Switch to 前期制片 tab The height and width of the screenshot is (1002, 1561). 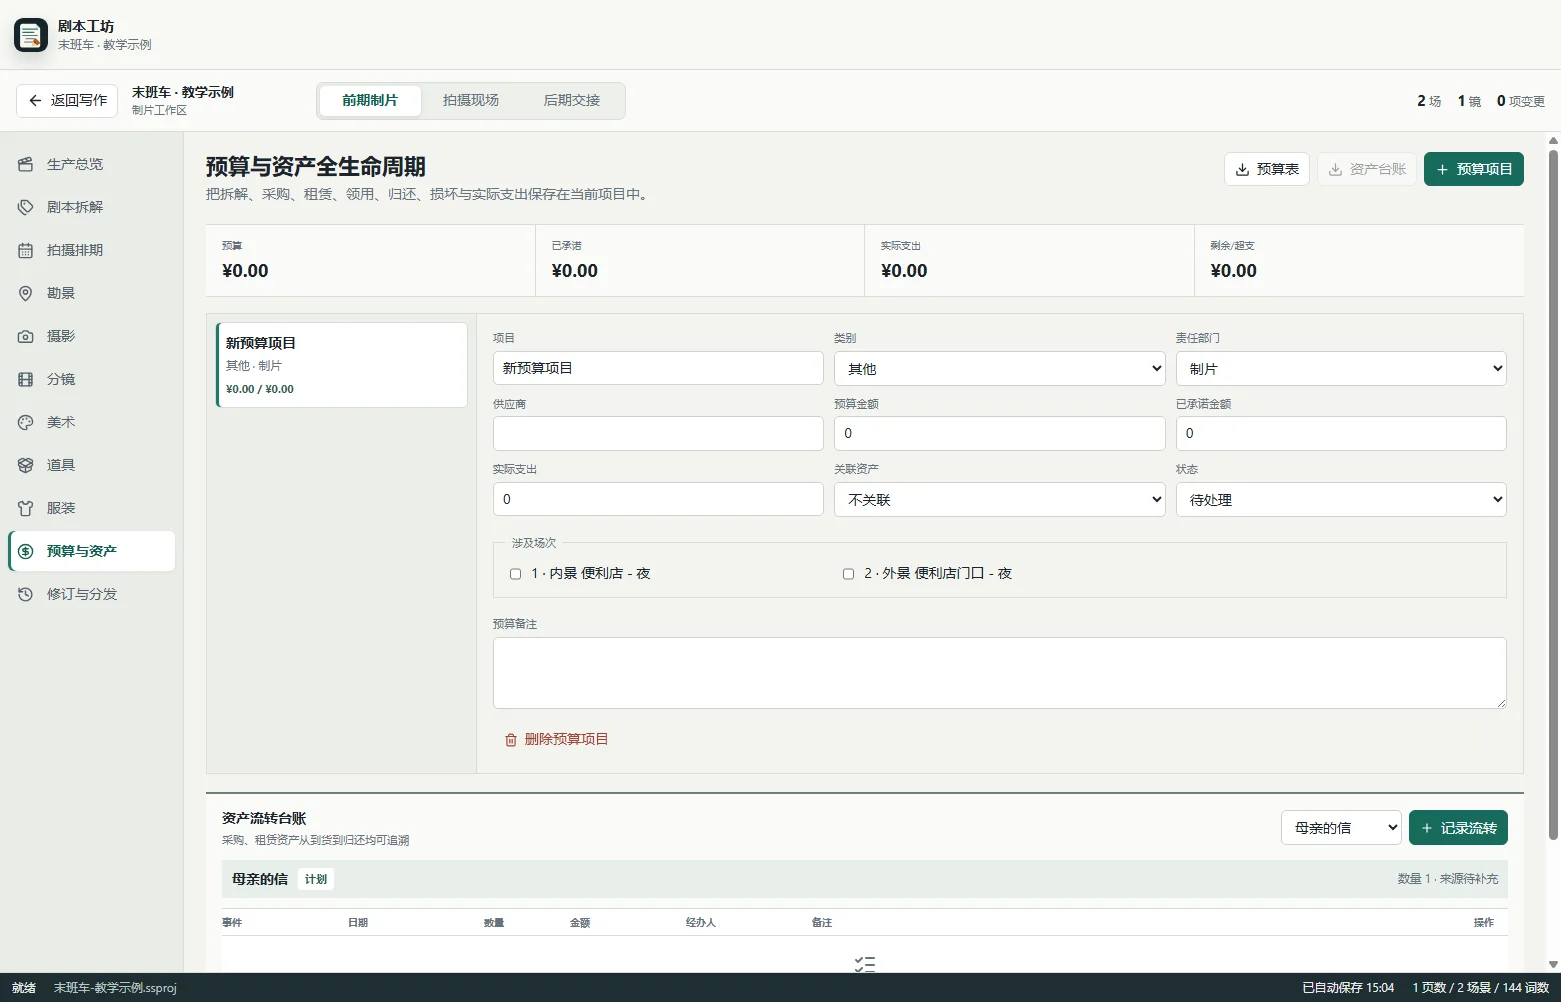(370, 100)
